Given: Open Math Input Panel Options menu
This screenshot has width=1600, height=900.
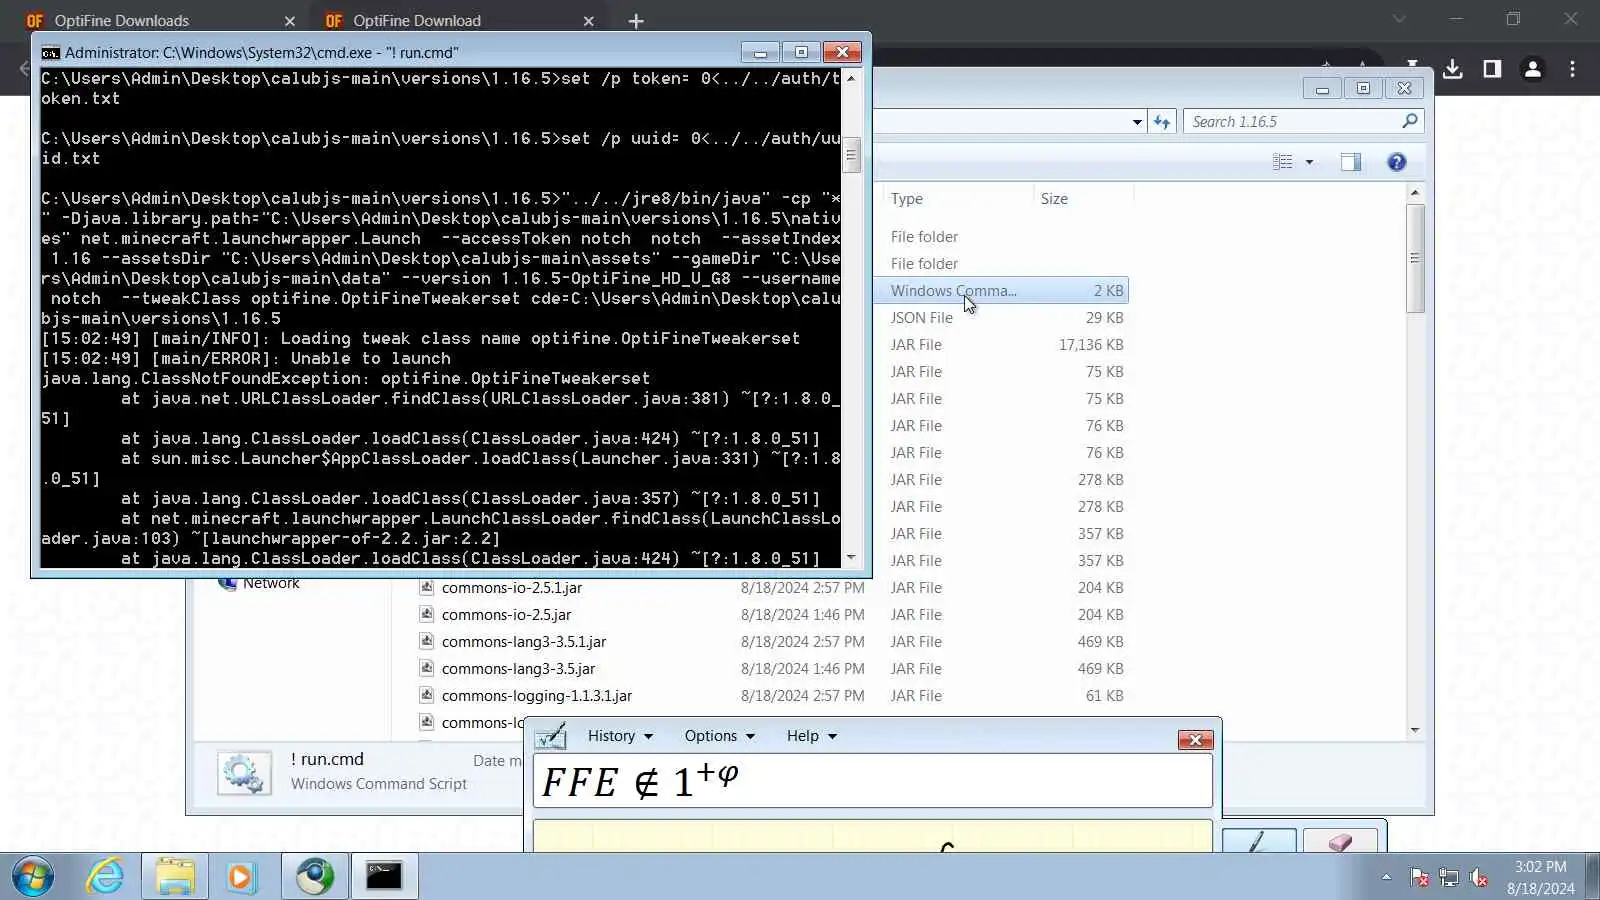Looking at the screenshot, I should (x=719, y=736).
